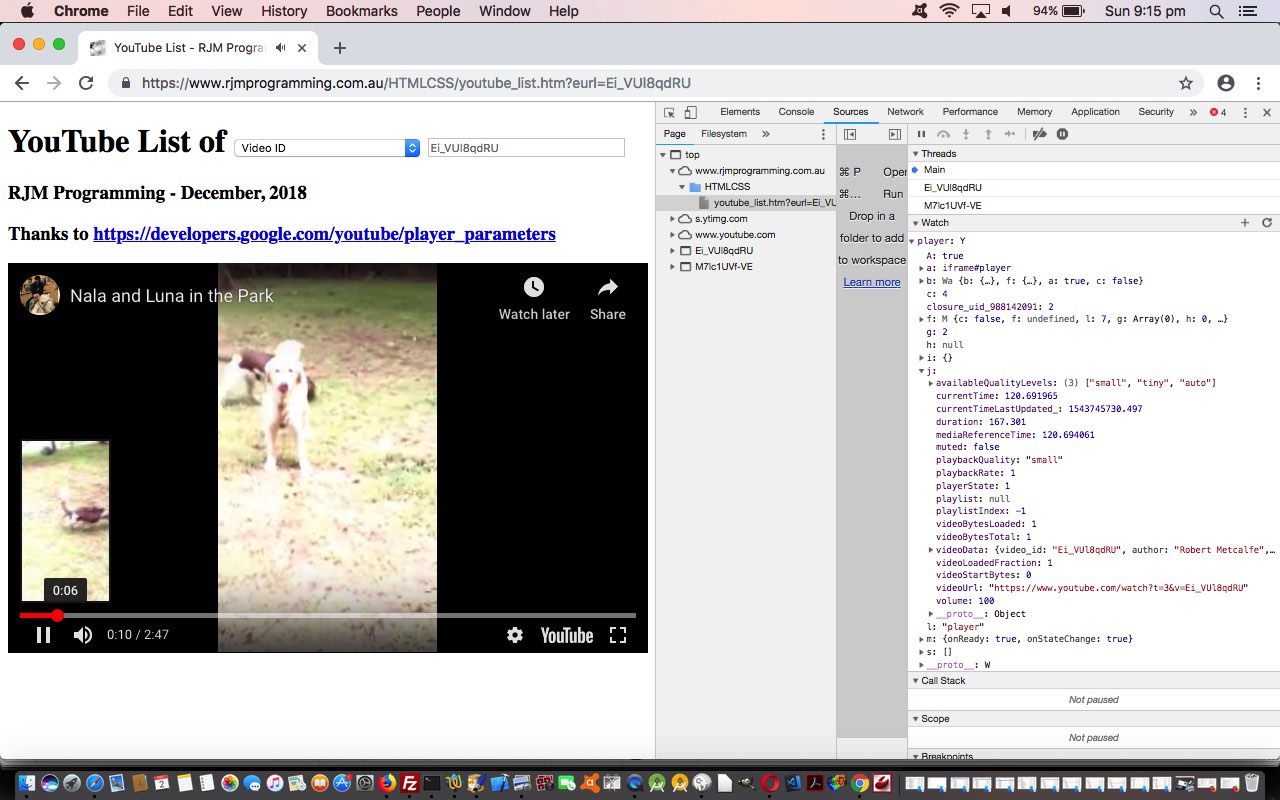
Task: Reload the page in Chrome
Action: pos(86,83)
